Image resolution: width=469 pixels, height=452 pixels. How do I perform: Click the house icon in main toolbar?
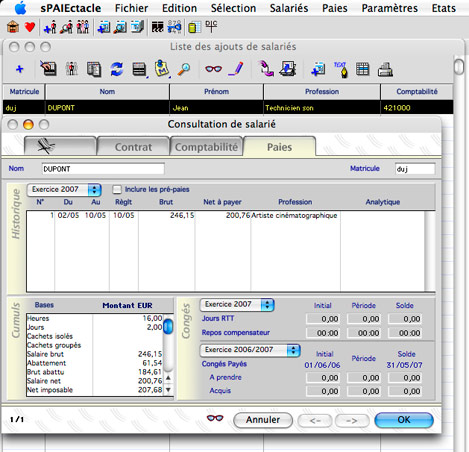13,27
